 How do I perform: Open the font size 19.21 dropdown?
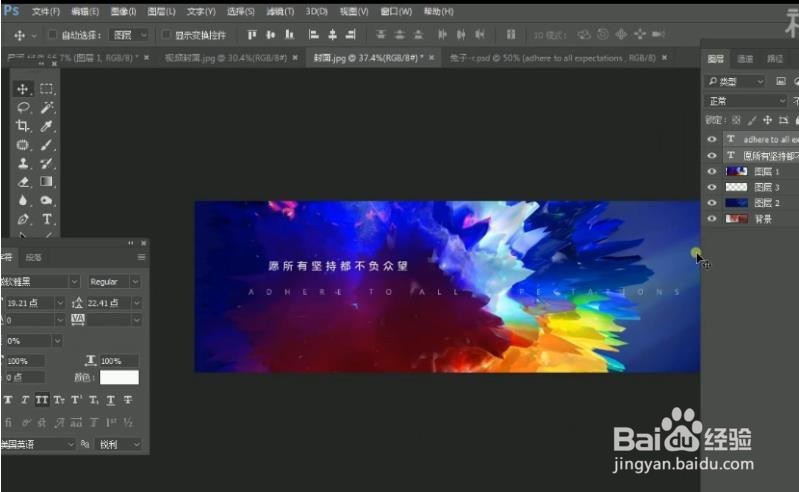[x=60, y=303]
